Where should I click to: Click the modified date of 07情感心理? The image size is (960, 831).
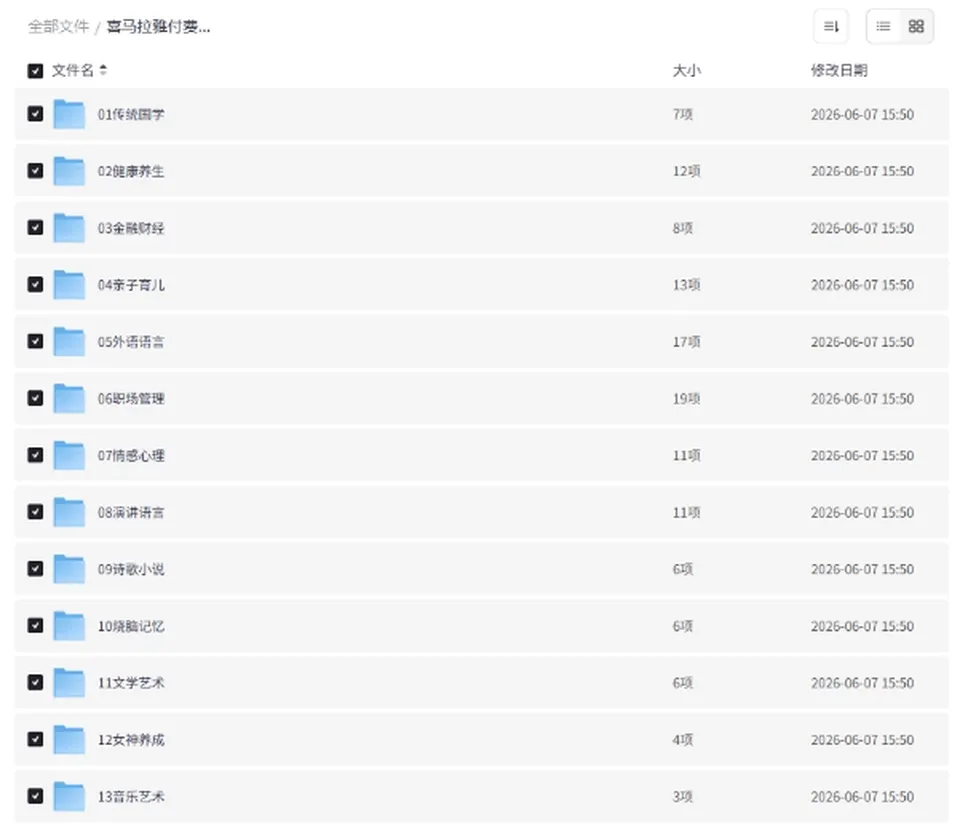[x=862, y=456]
